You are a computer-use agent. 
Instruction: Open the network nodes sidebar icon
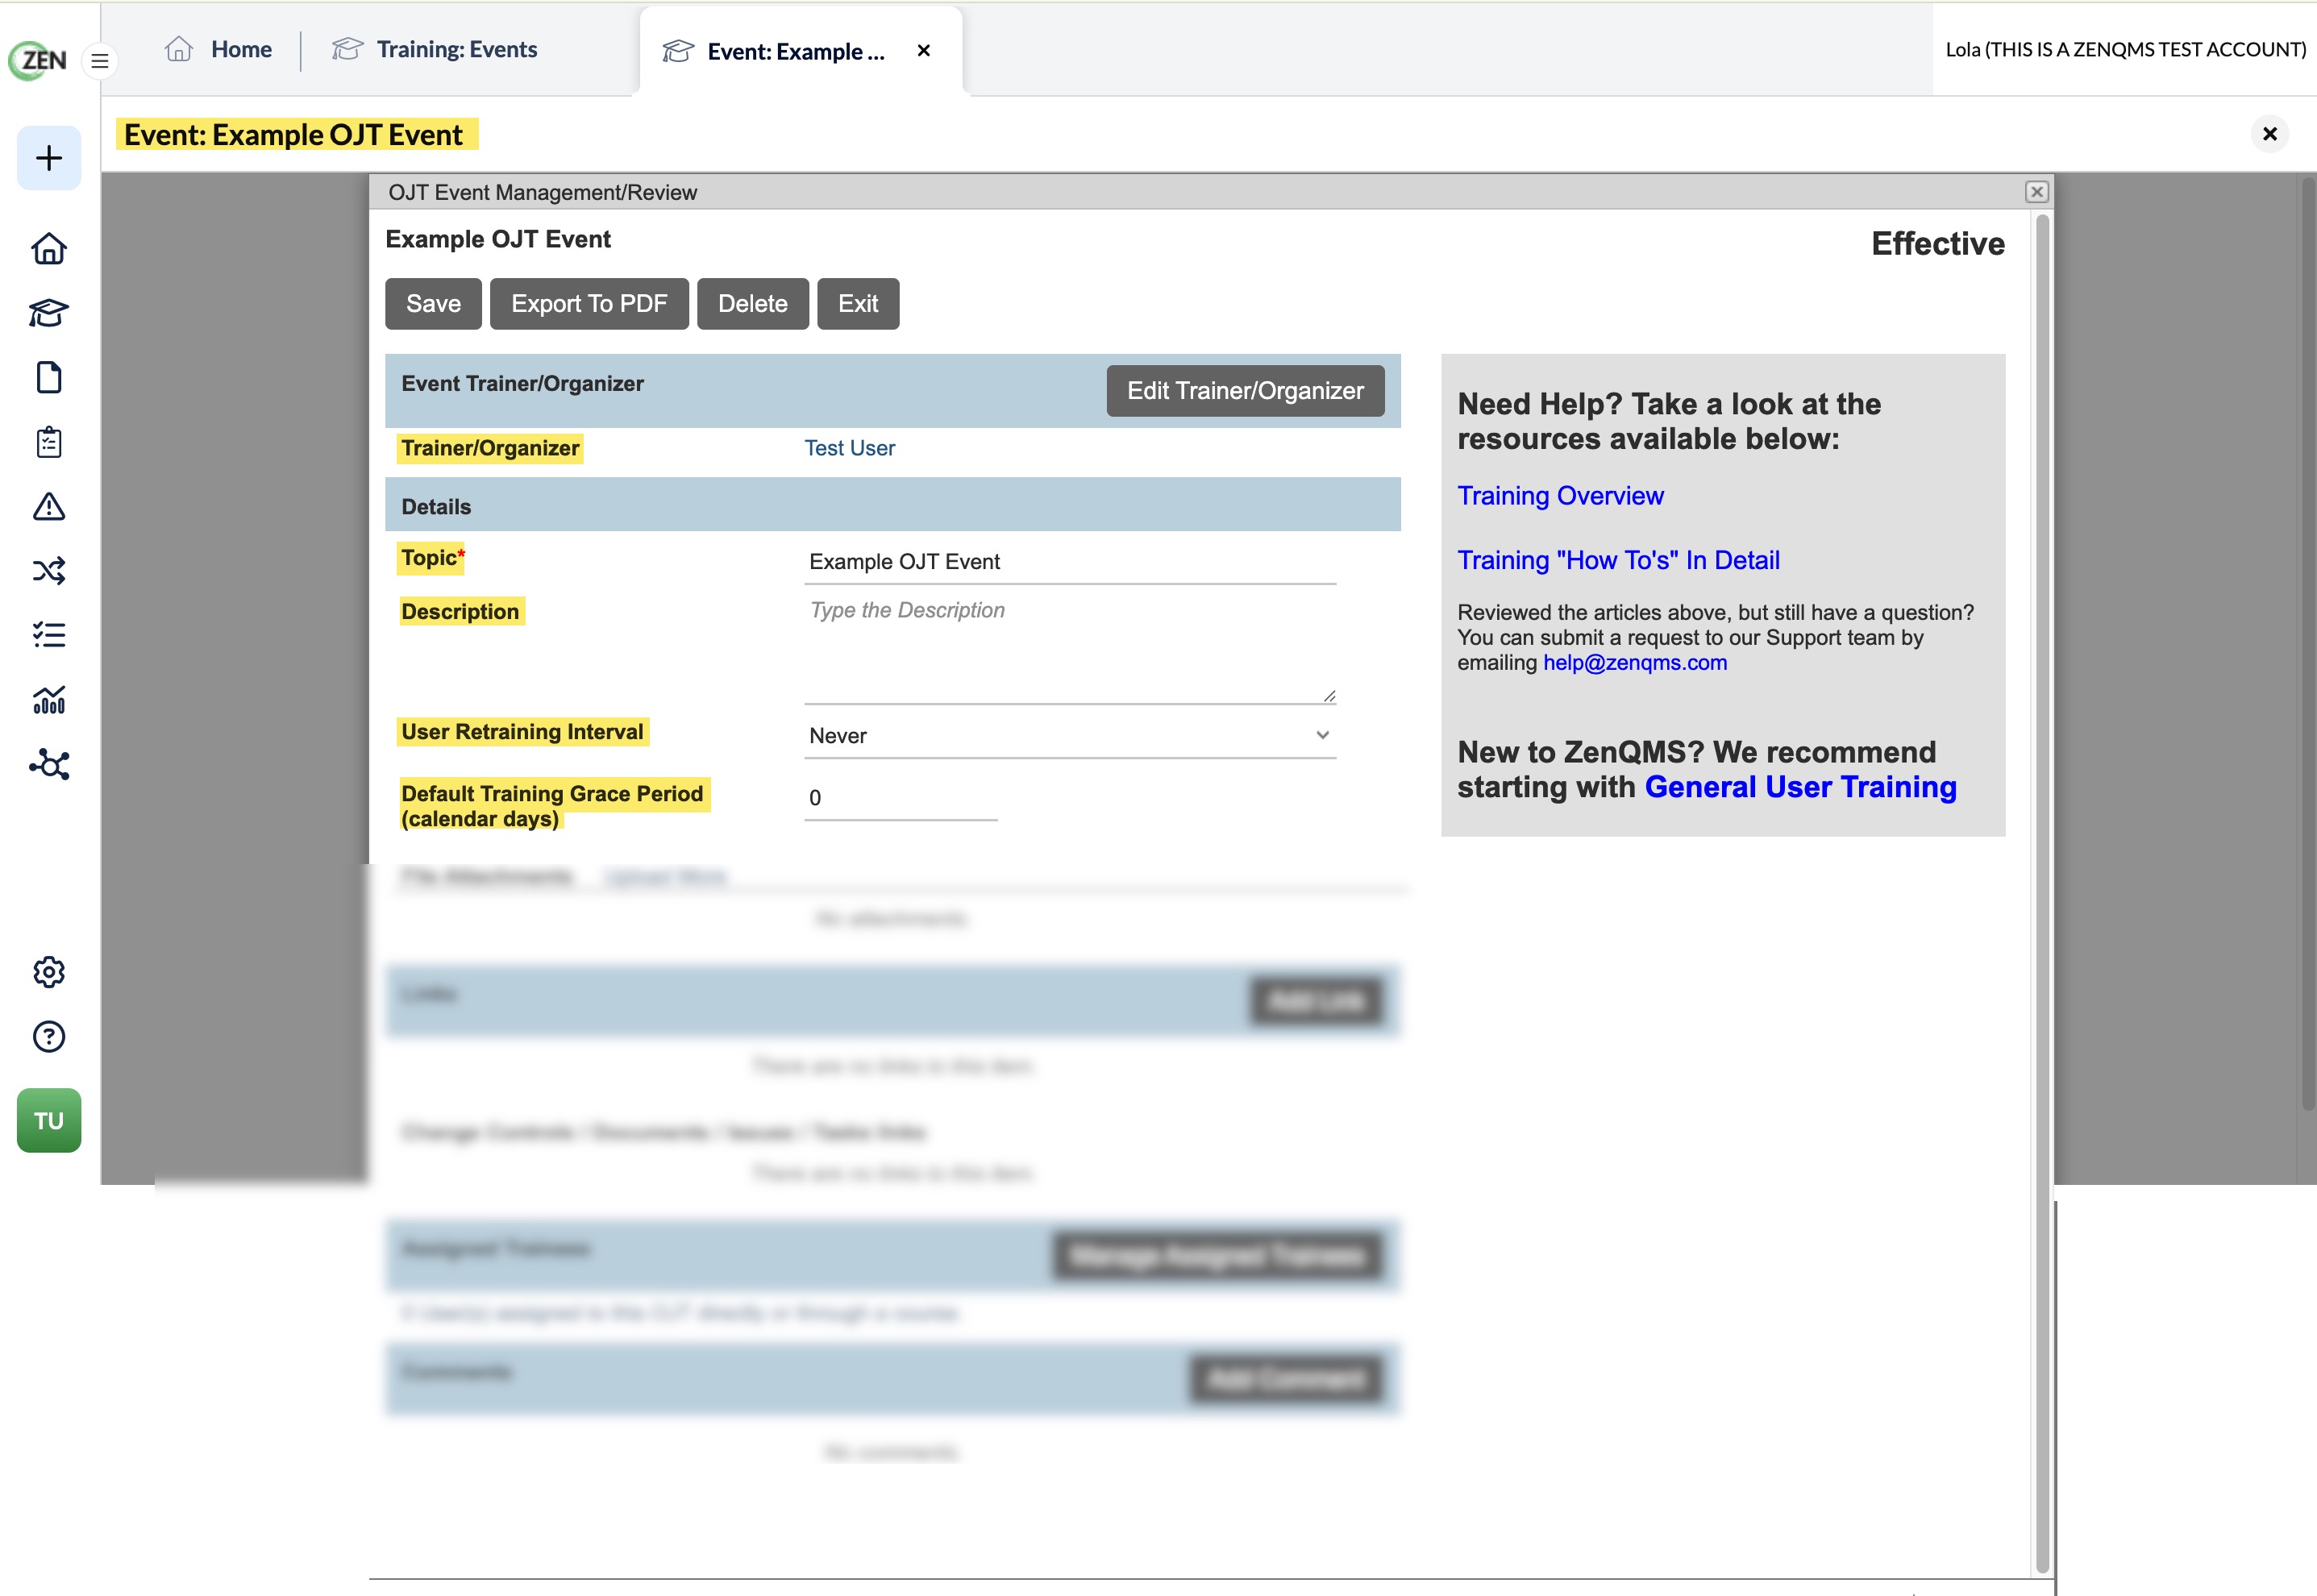(x=49, y=765)
